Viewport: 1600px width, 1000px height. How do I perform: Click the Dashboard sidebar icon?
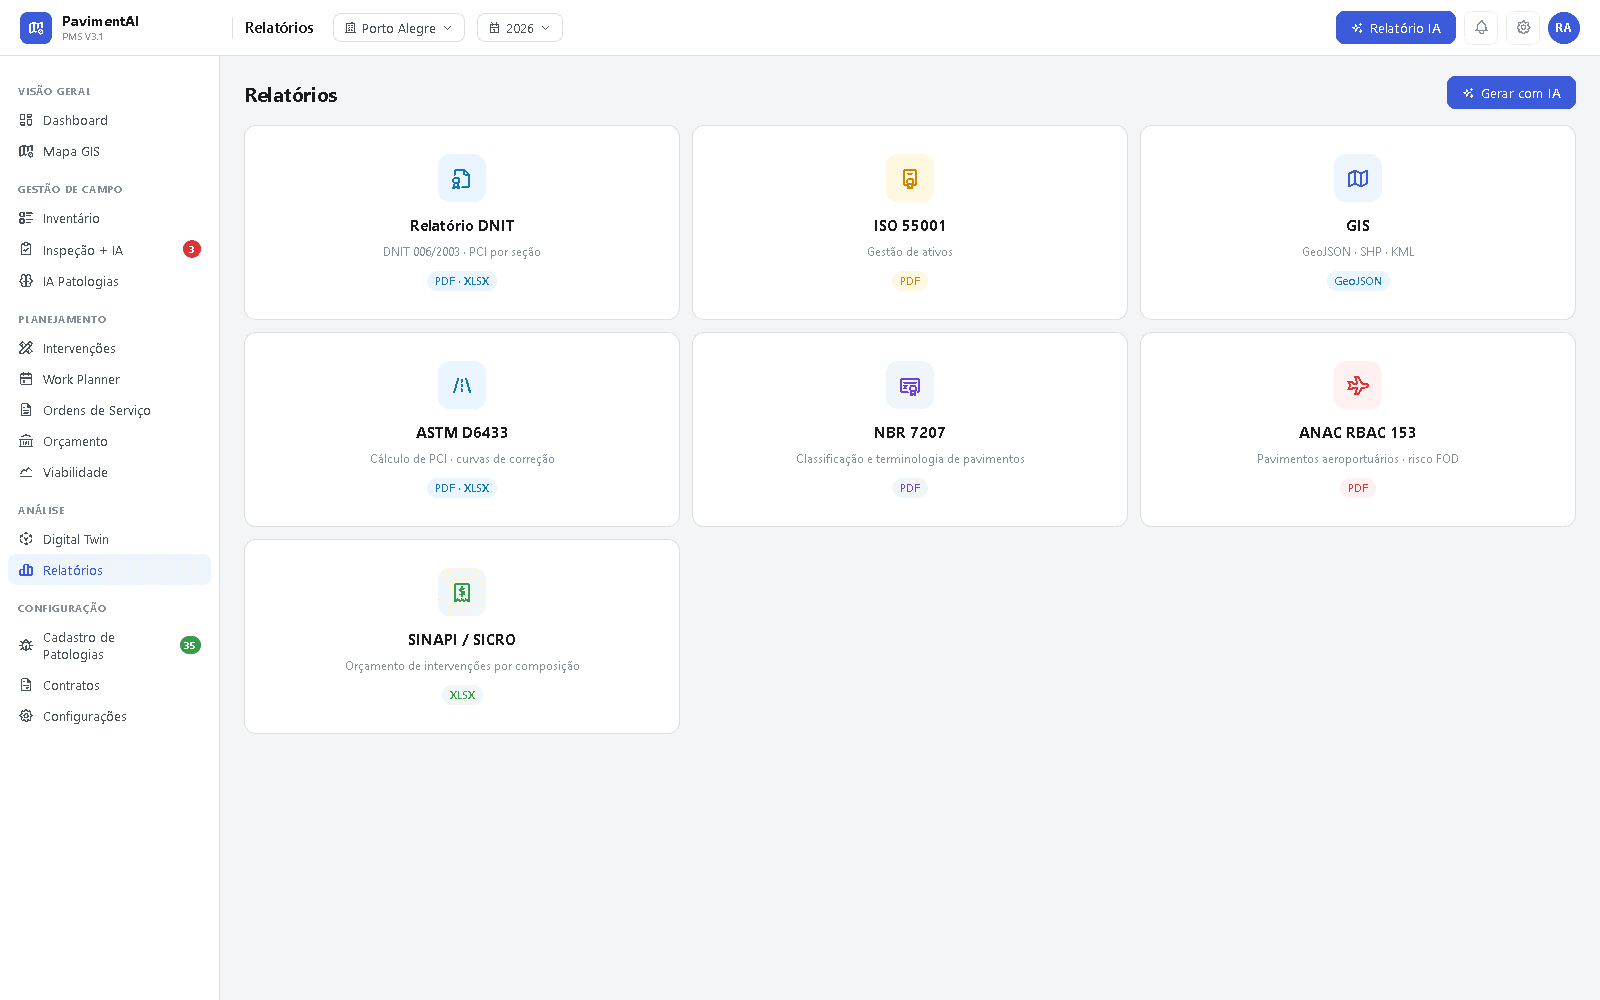point(26,120)
